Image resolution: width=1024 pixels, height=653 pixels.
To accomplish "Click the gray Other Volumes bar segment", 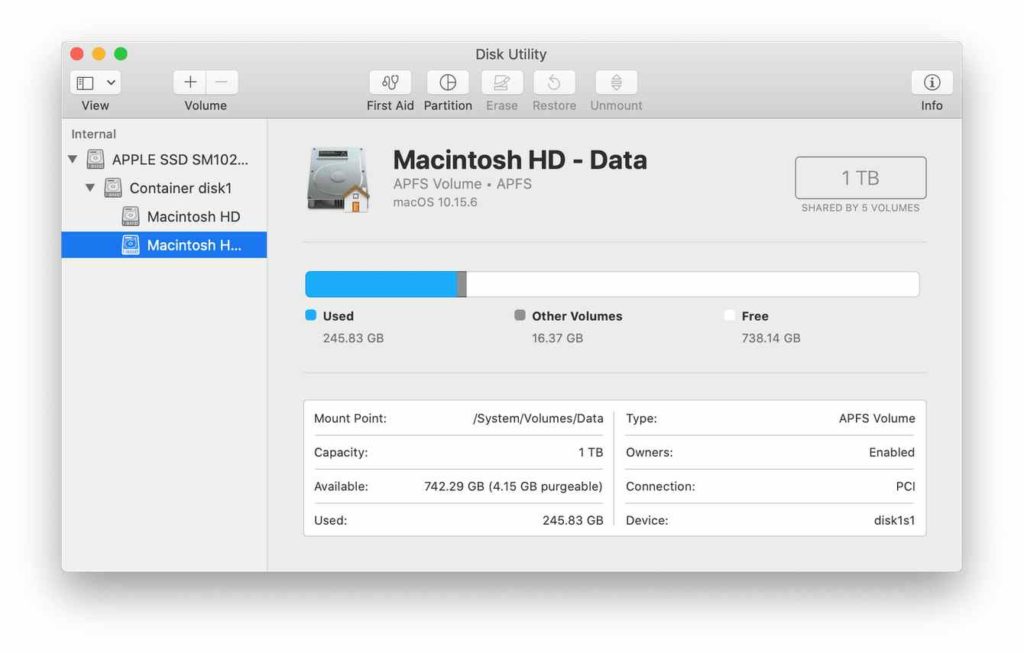I will [462, 285].
